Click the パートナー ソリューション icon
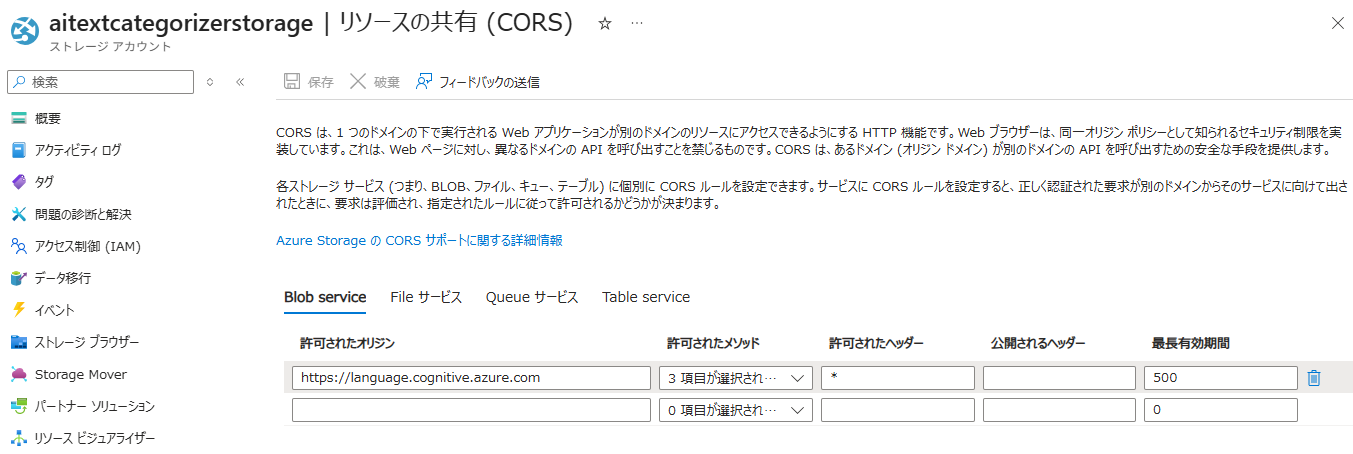This screenshot has width=1353, height=454. click(18, 406)
